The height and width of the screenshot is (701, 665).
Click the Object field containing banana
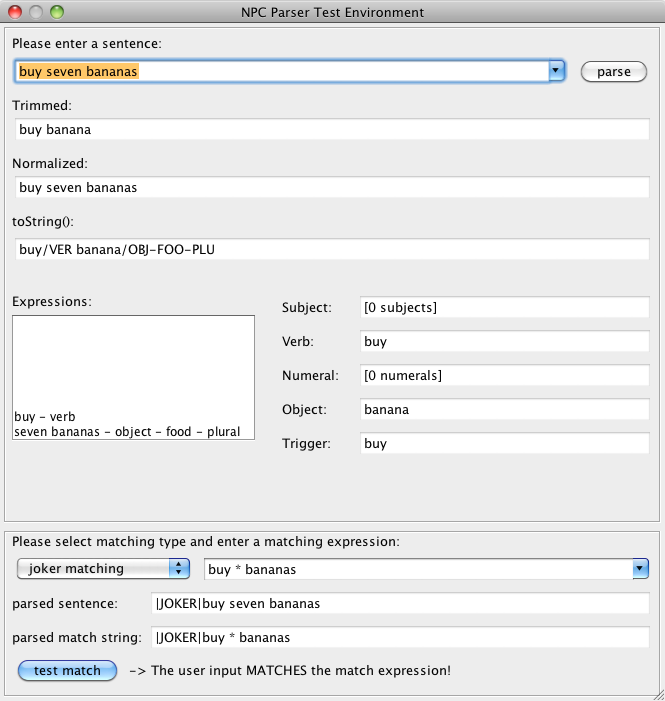coord(504,409)
